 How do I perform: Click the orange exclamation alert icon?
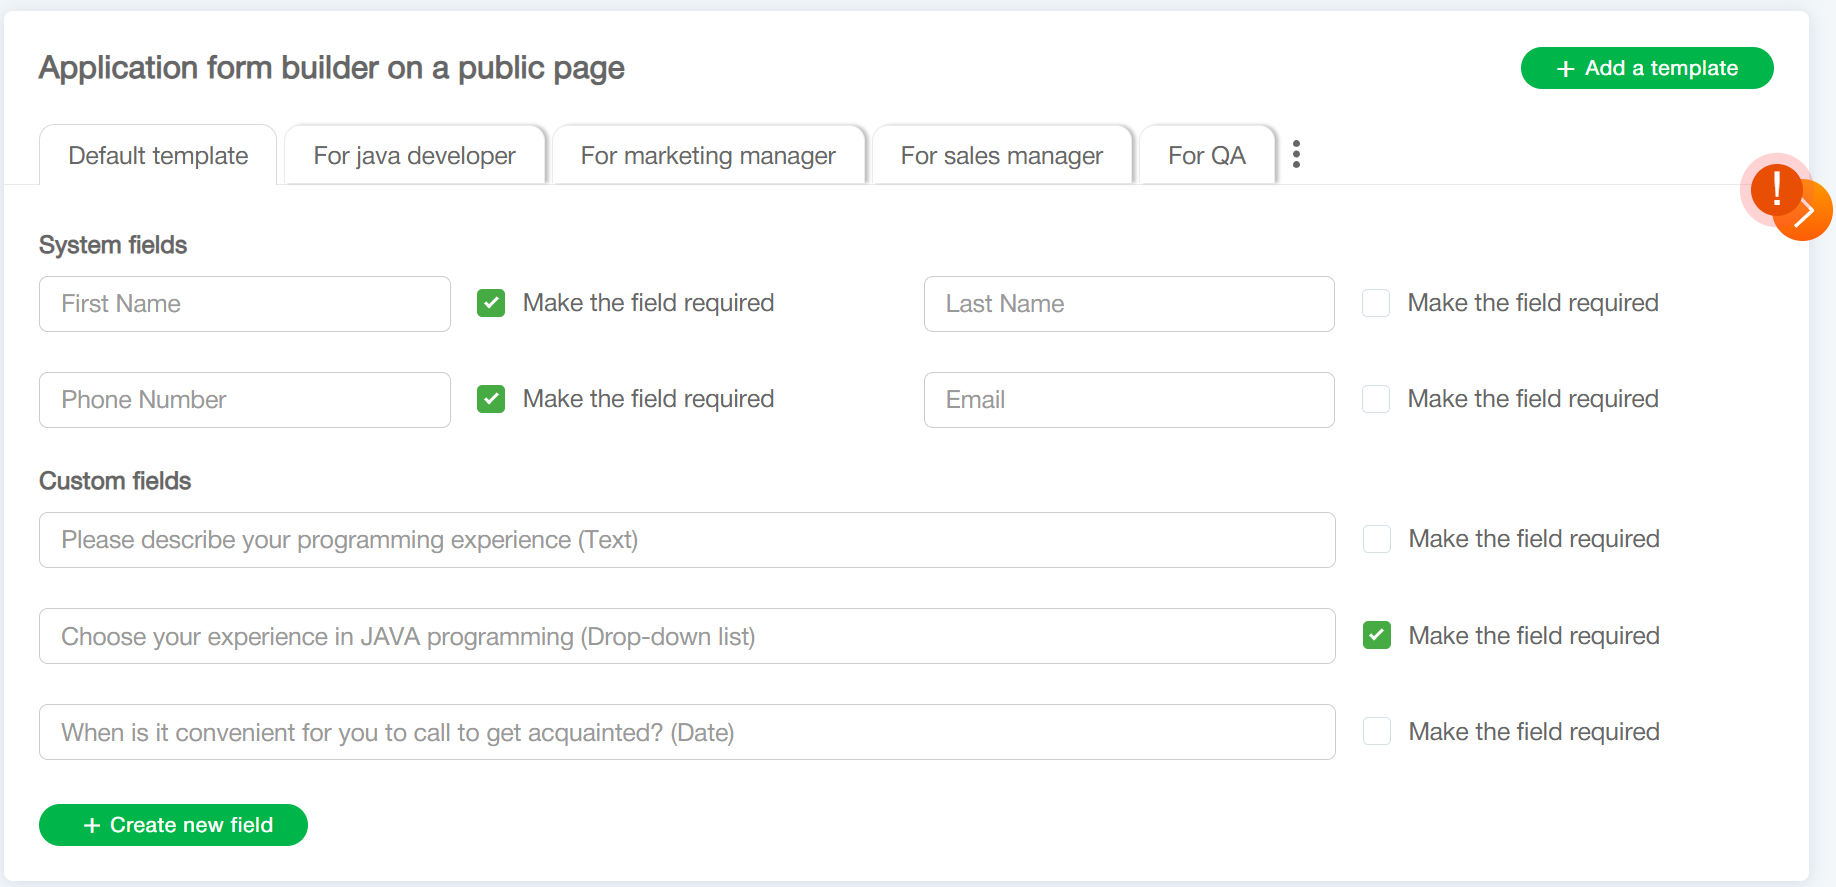coord(1774,187)
